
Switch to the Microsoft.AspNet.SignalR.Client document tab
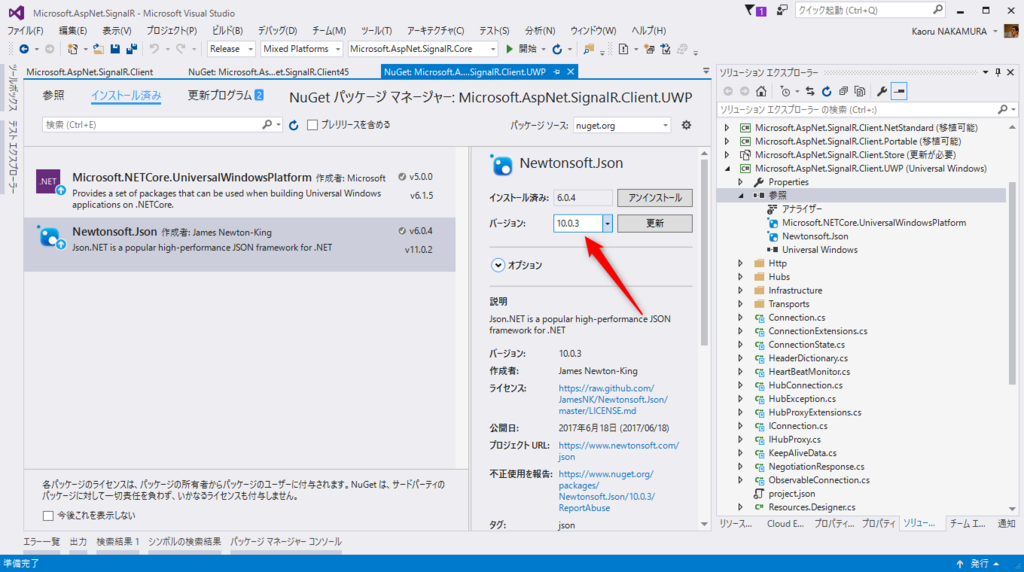tap(89, 72)
